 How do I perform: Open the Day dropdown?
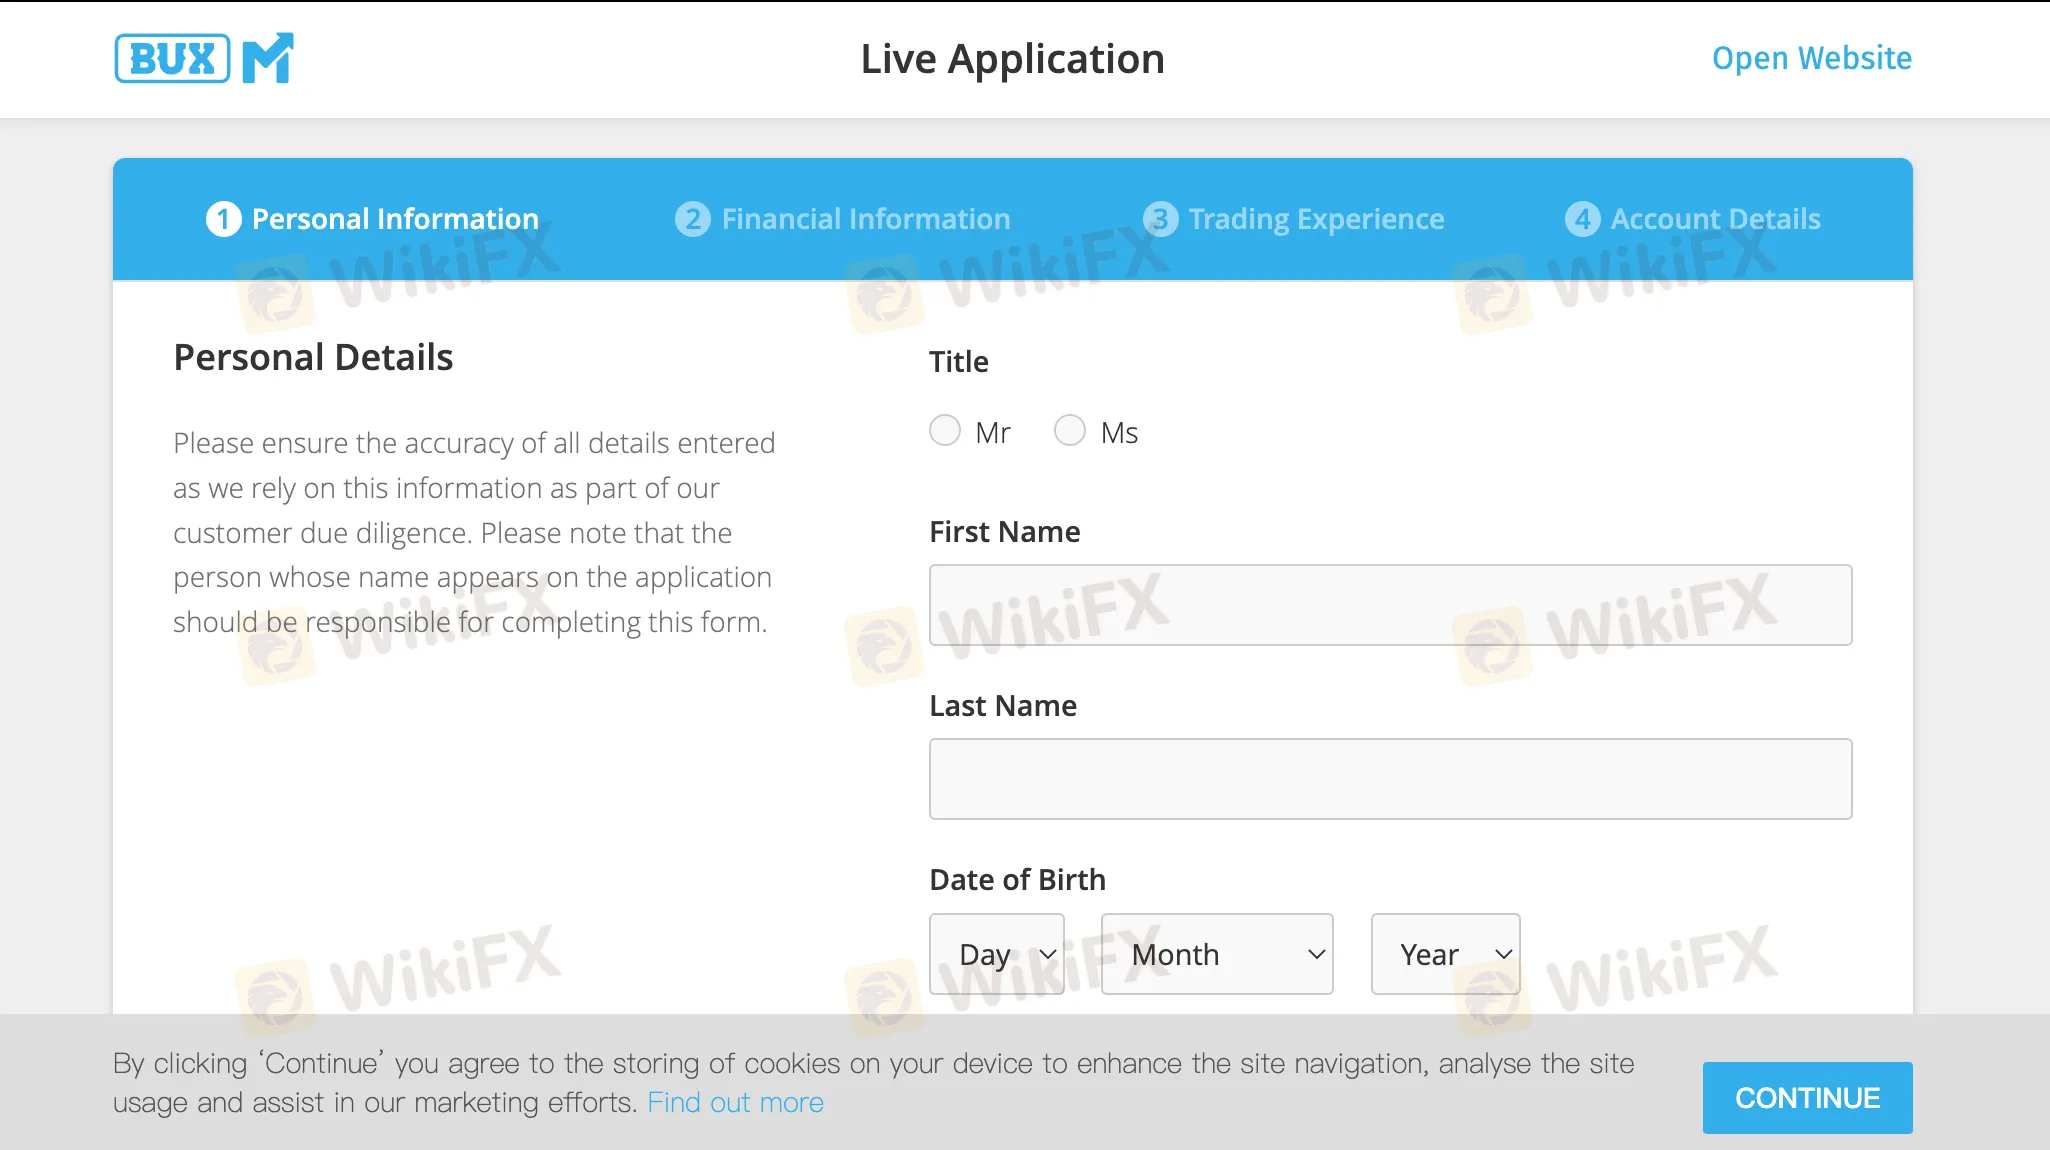point(996,954)
